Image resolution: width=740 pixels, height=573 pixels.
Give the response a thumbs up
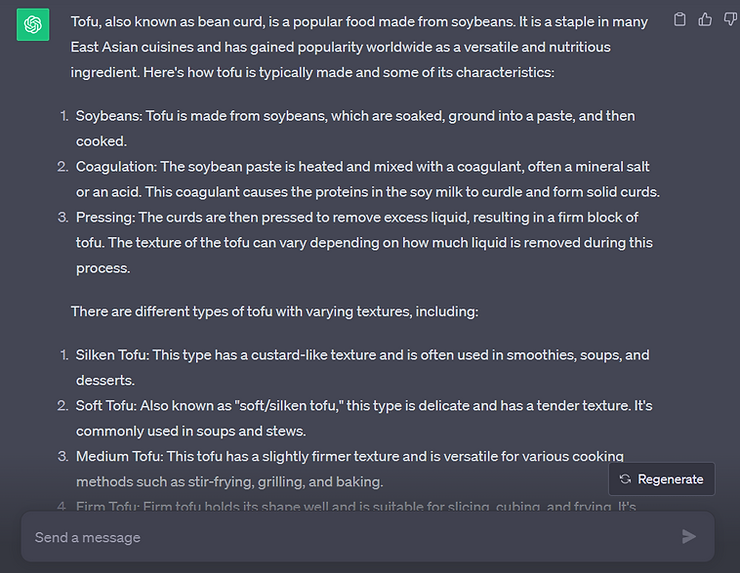[x=705, y=19]
